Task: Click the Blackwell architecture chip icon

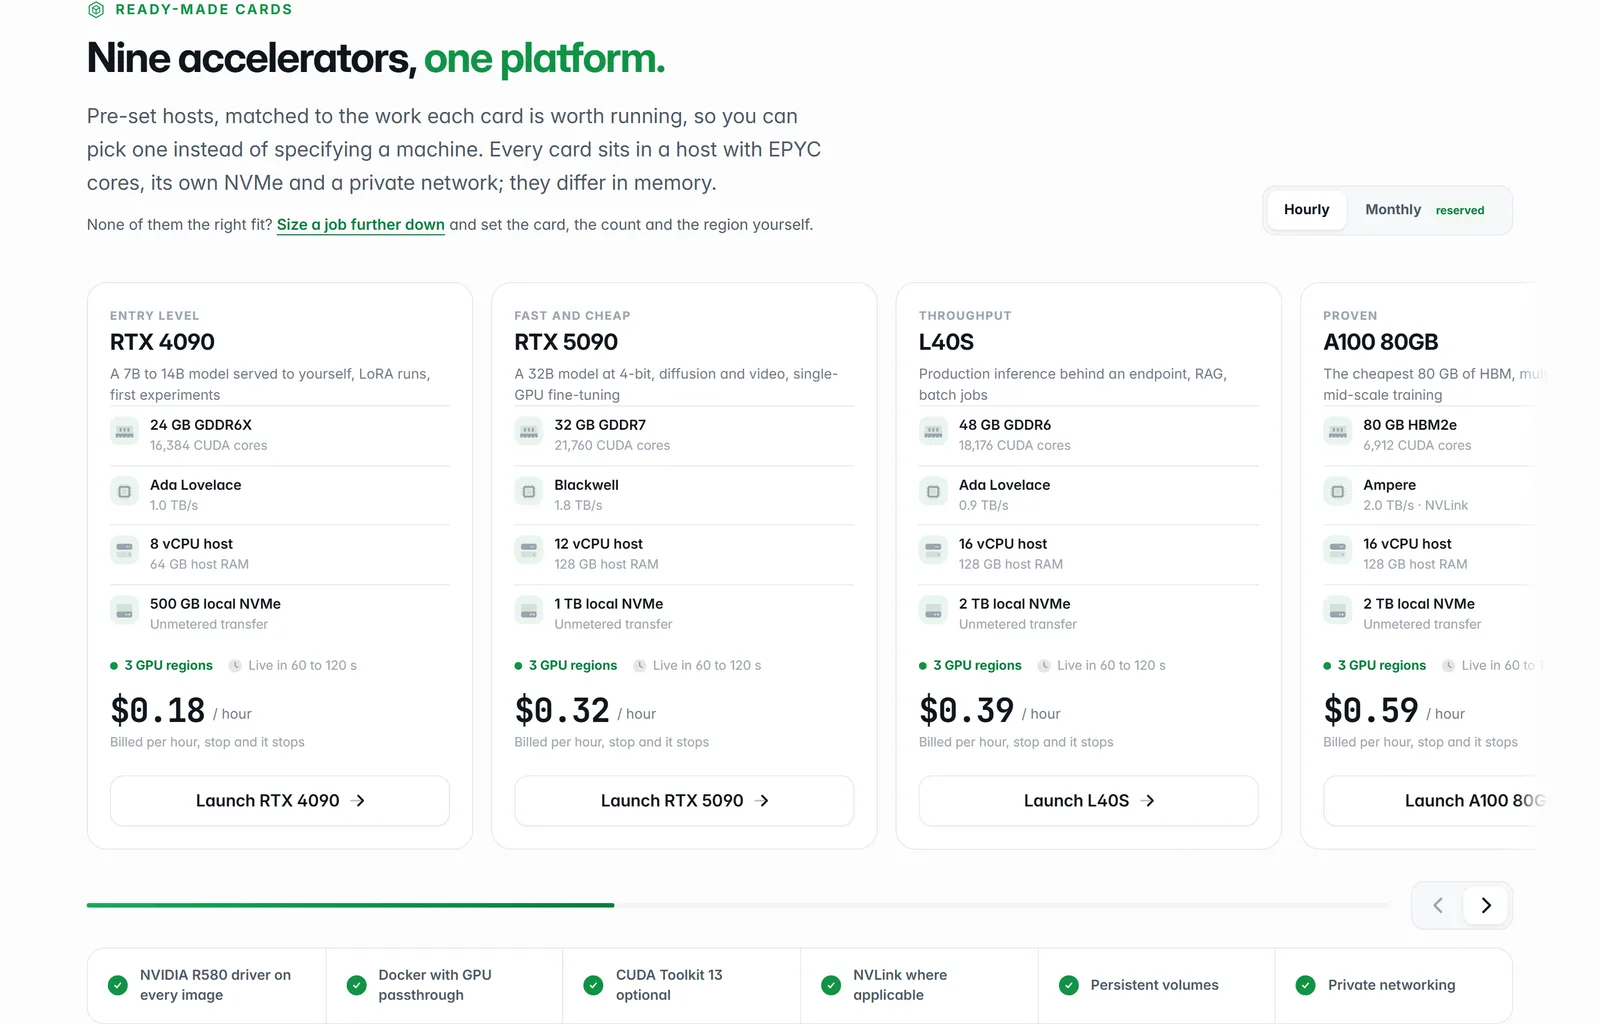Action: click(529, 492)
